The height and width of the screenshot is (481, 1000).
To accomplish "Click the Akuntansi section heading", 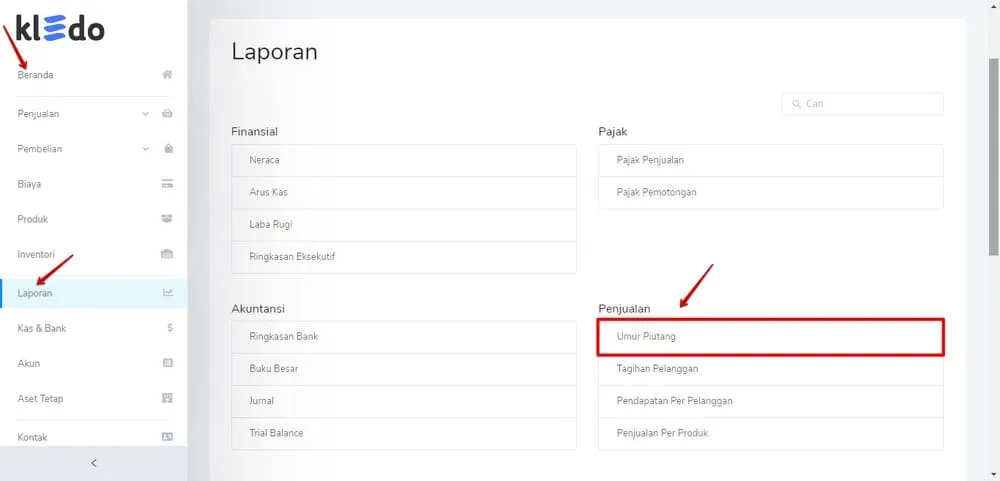I will pyautogui.click(x=258, y=309).
